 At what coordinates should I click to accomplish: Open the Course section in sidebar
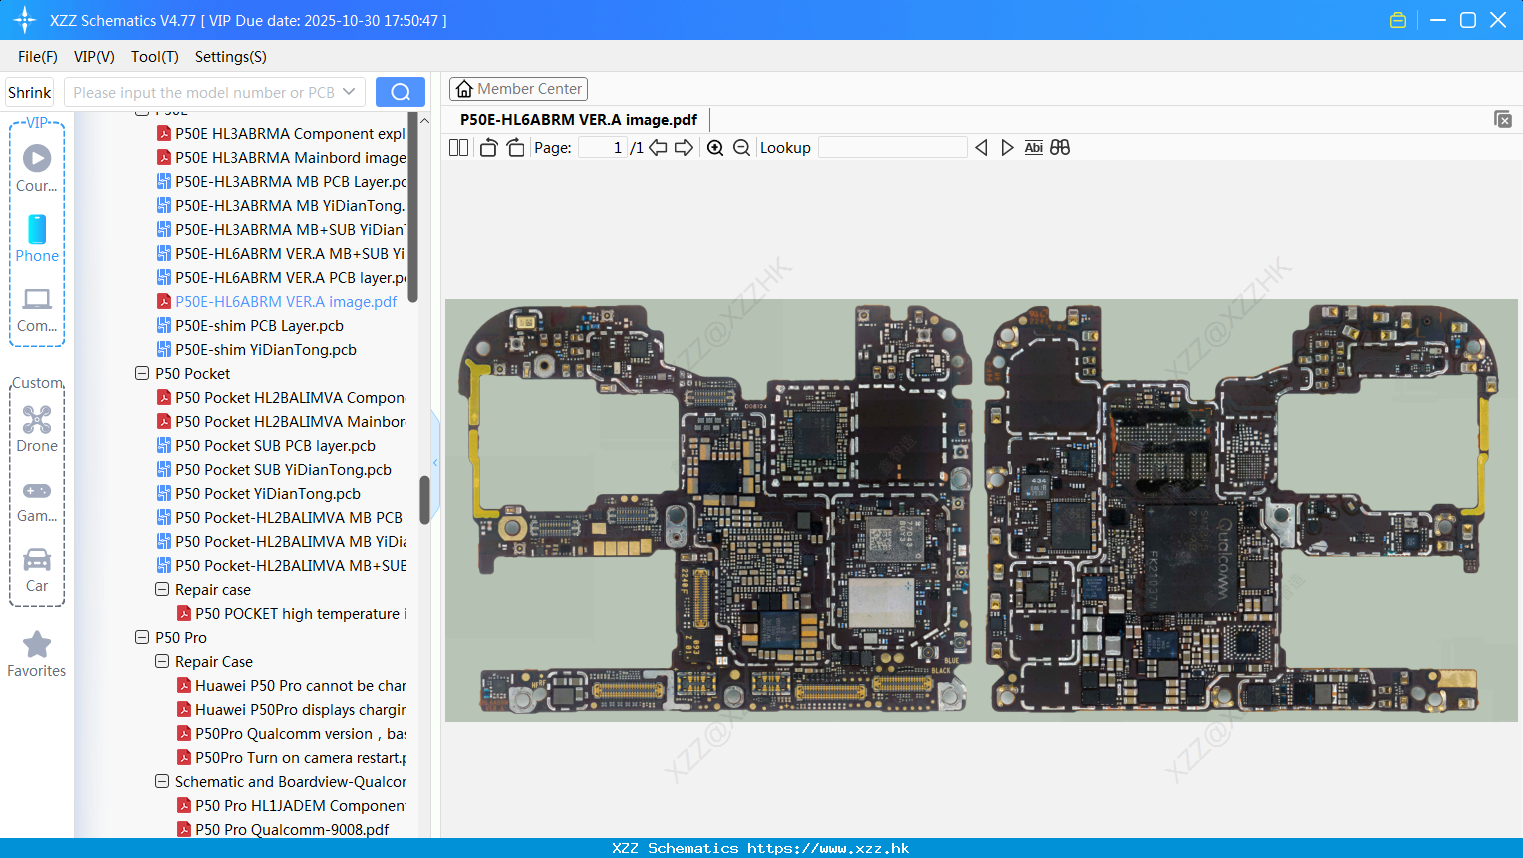[37, 168]
